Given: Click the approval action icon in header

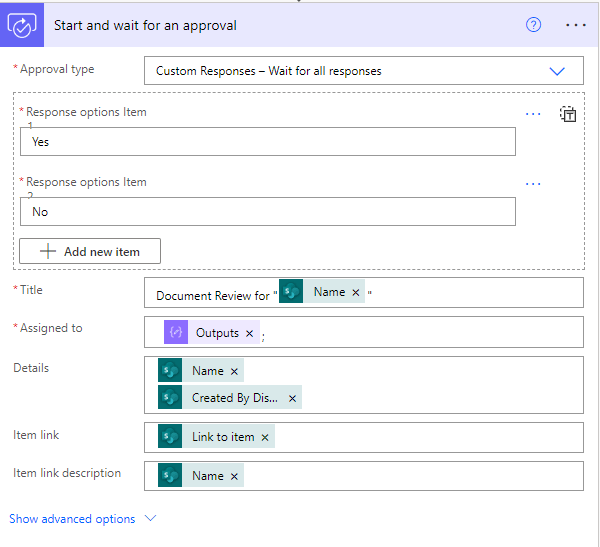Looking at the screenshot, I should (x=22, y=25).
